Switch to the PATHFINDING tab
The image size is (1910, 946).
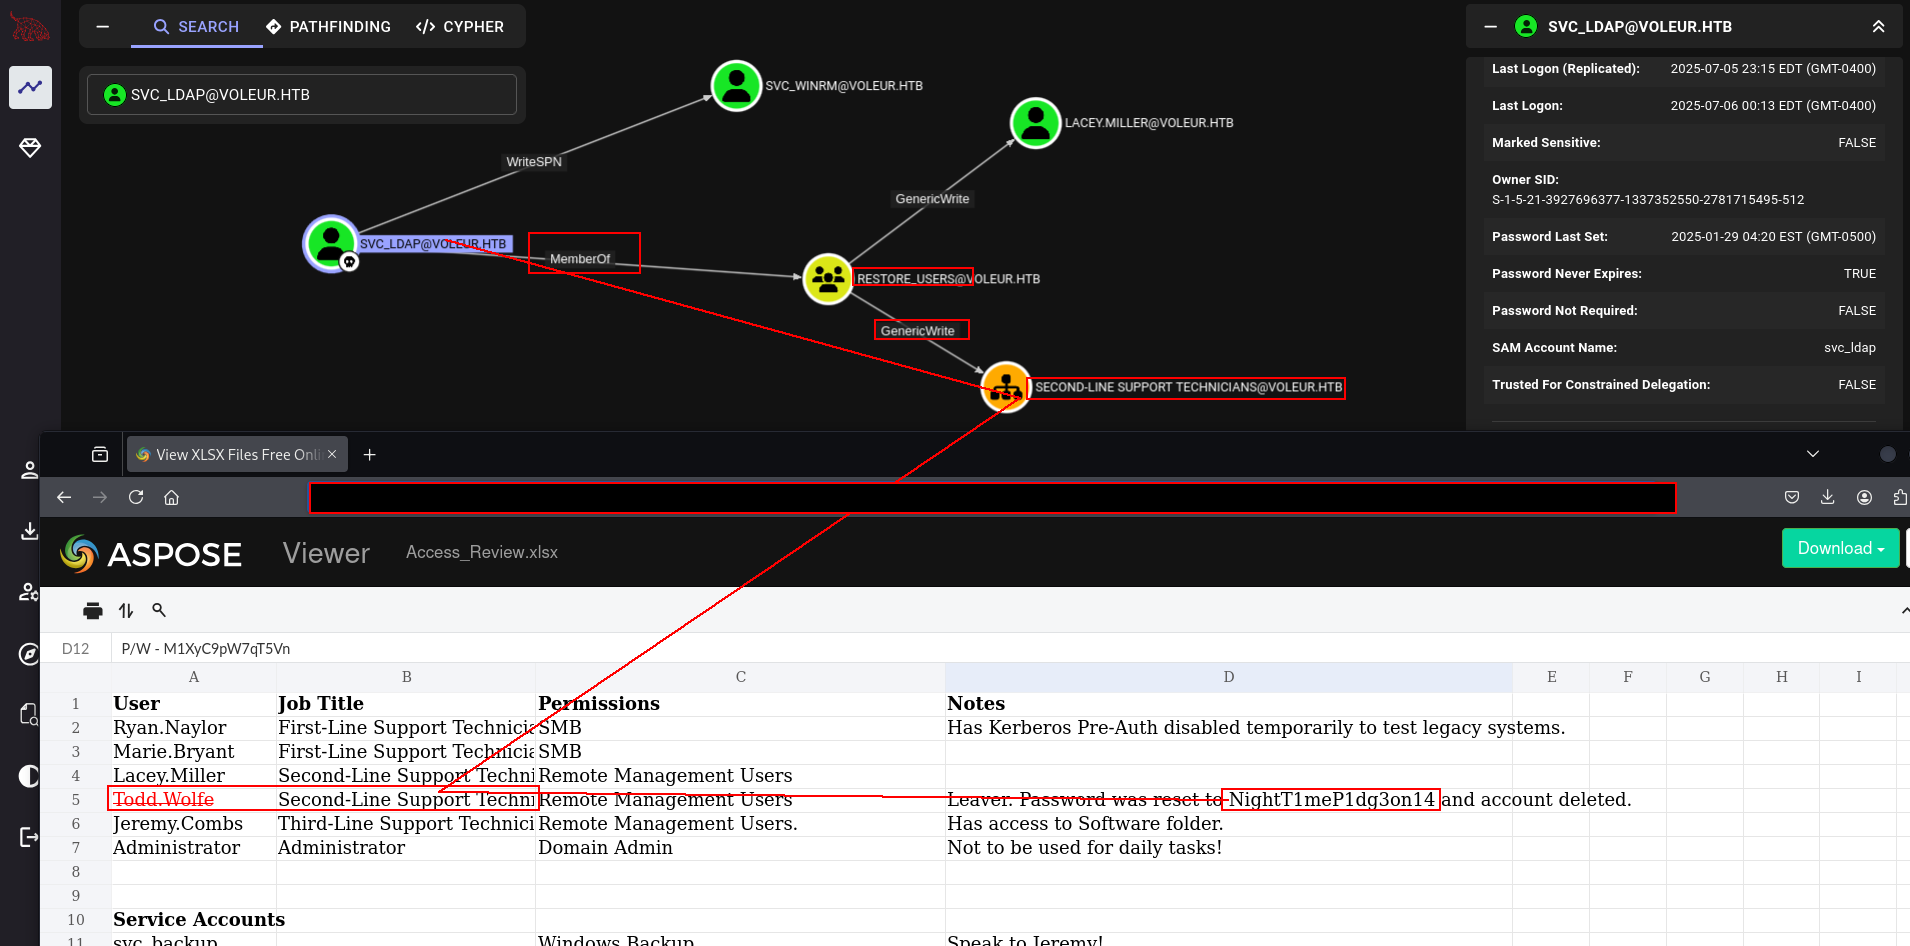pyautogui.click(x=329, y=27)
